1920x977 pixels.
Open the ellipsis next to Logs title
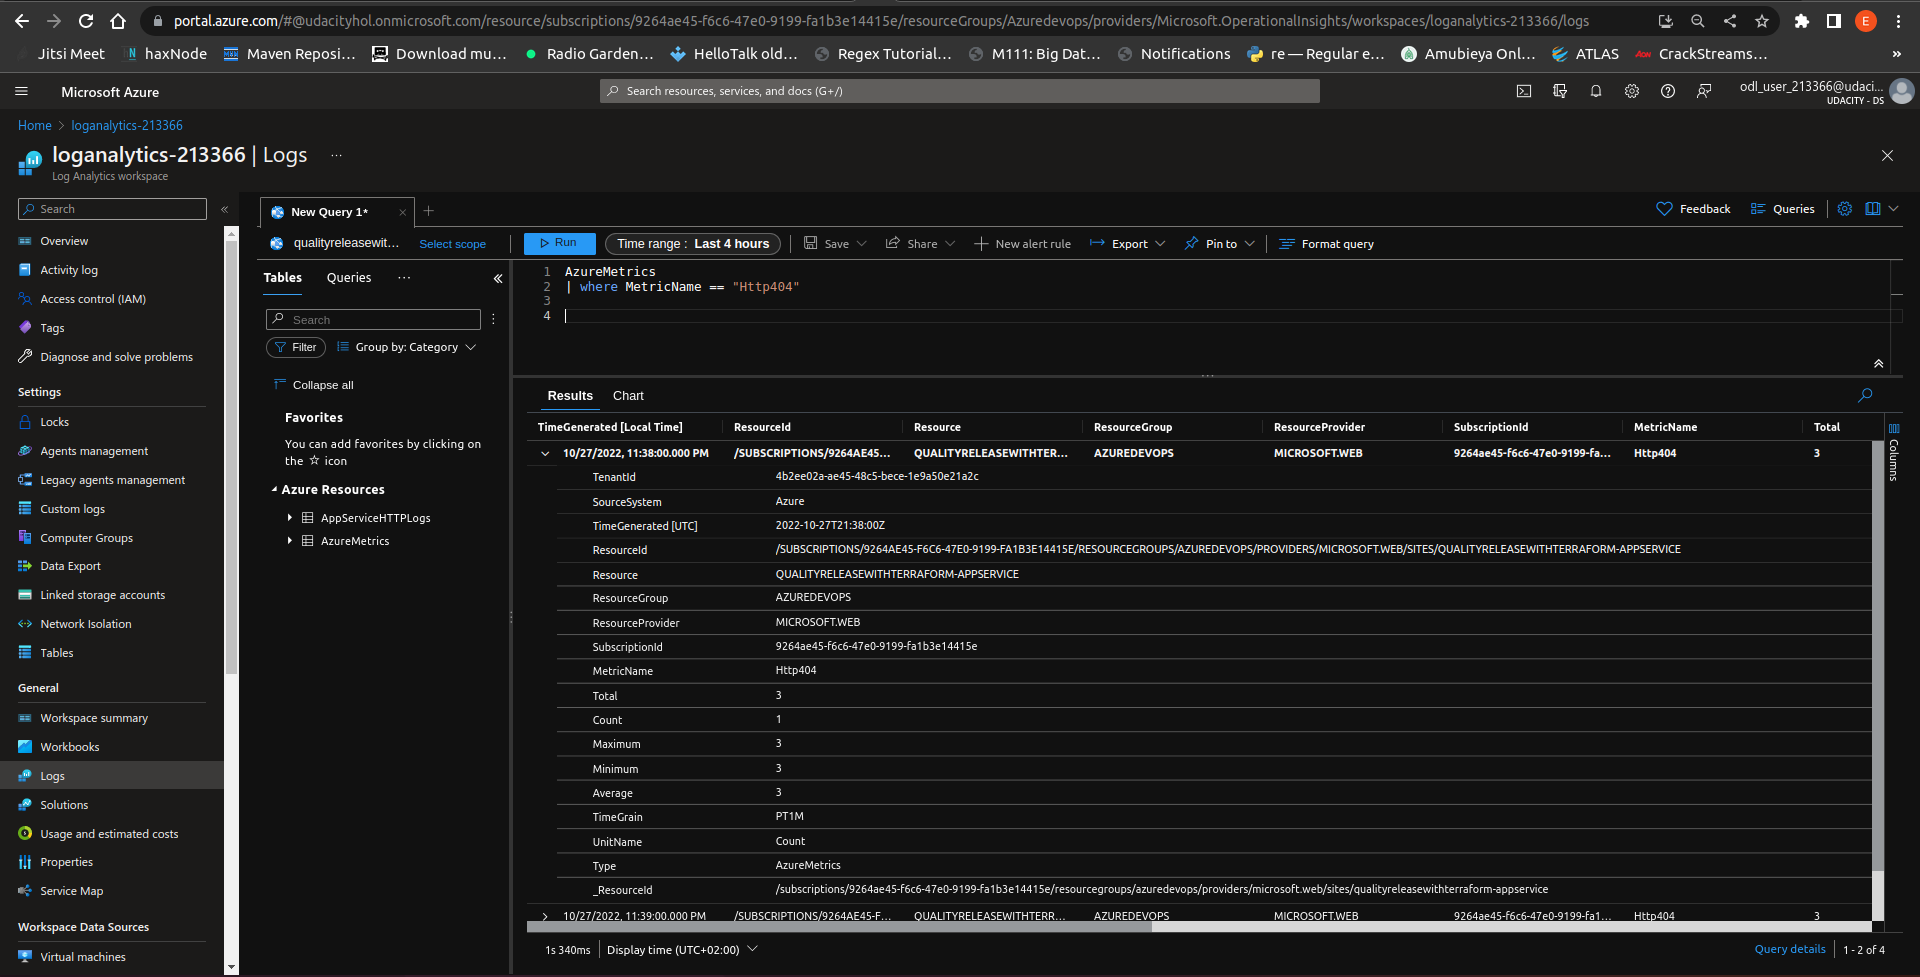(337, 155)
